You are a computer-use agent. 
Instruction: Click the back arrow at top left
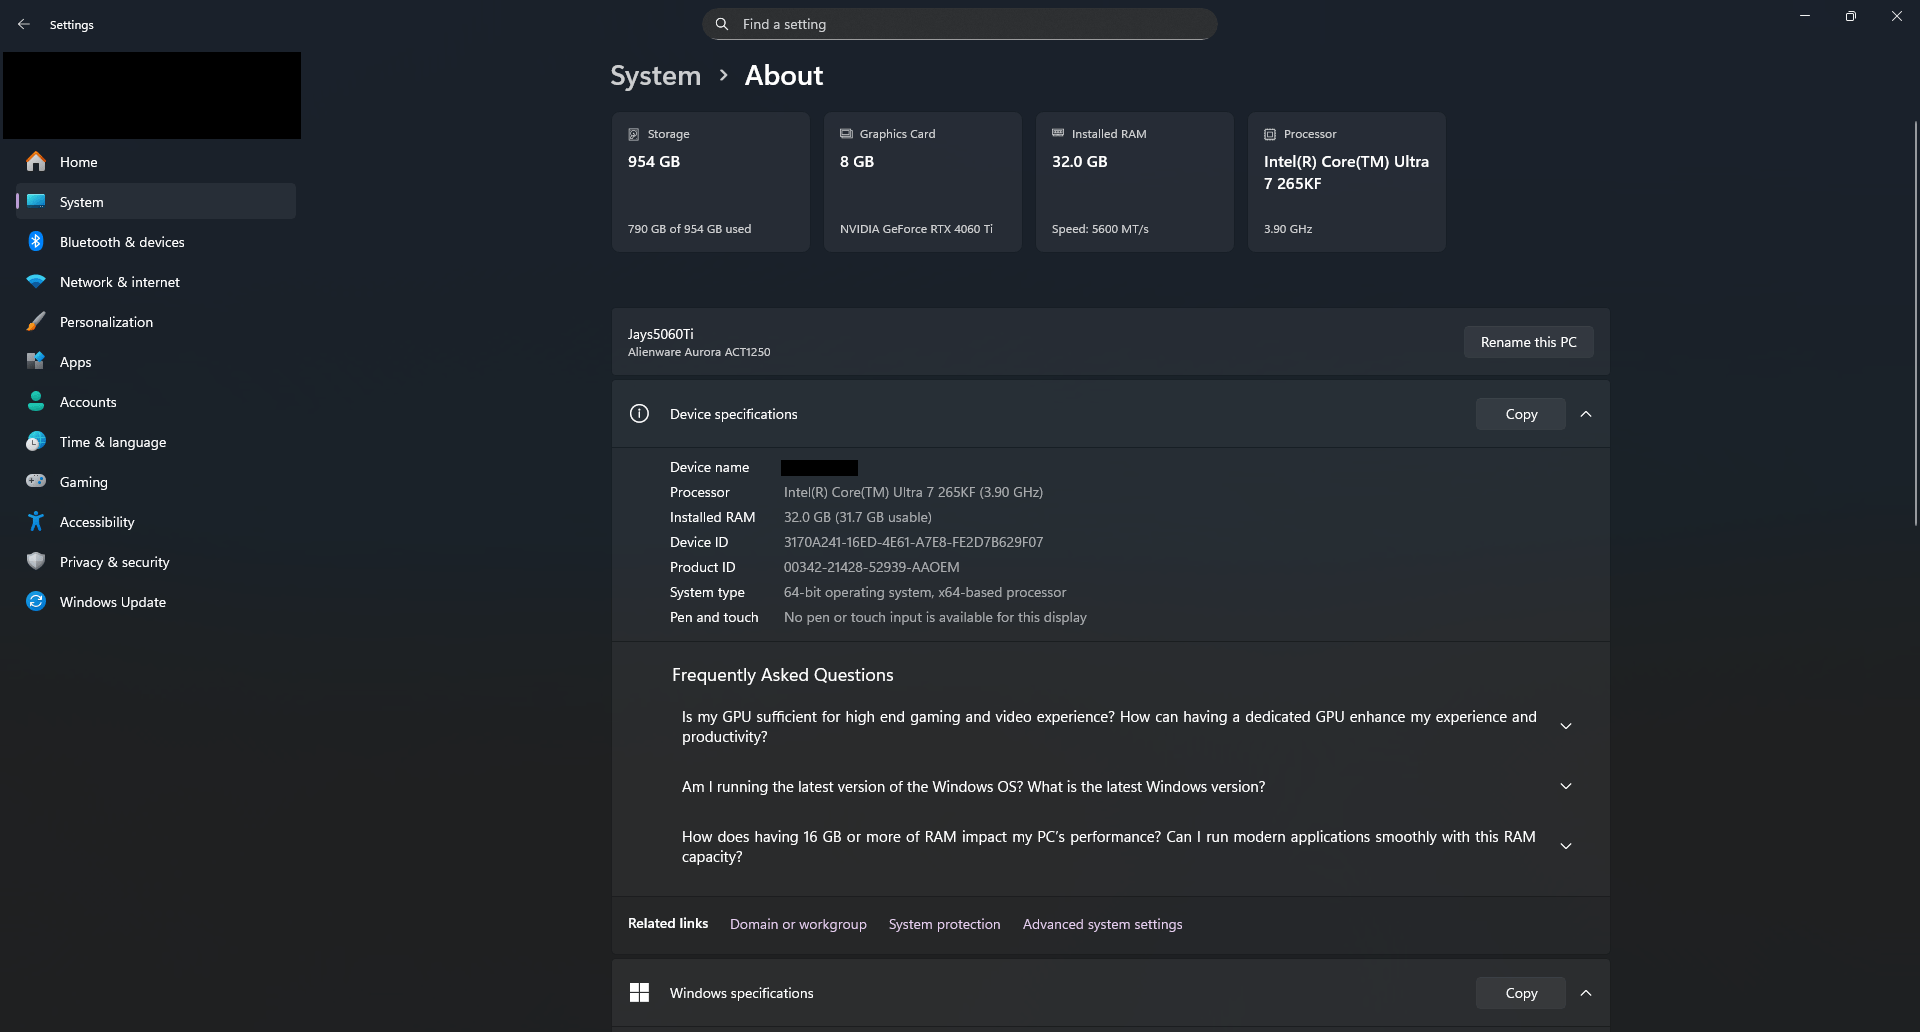click(24, 24)
